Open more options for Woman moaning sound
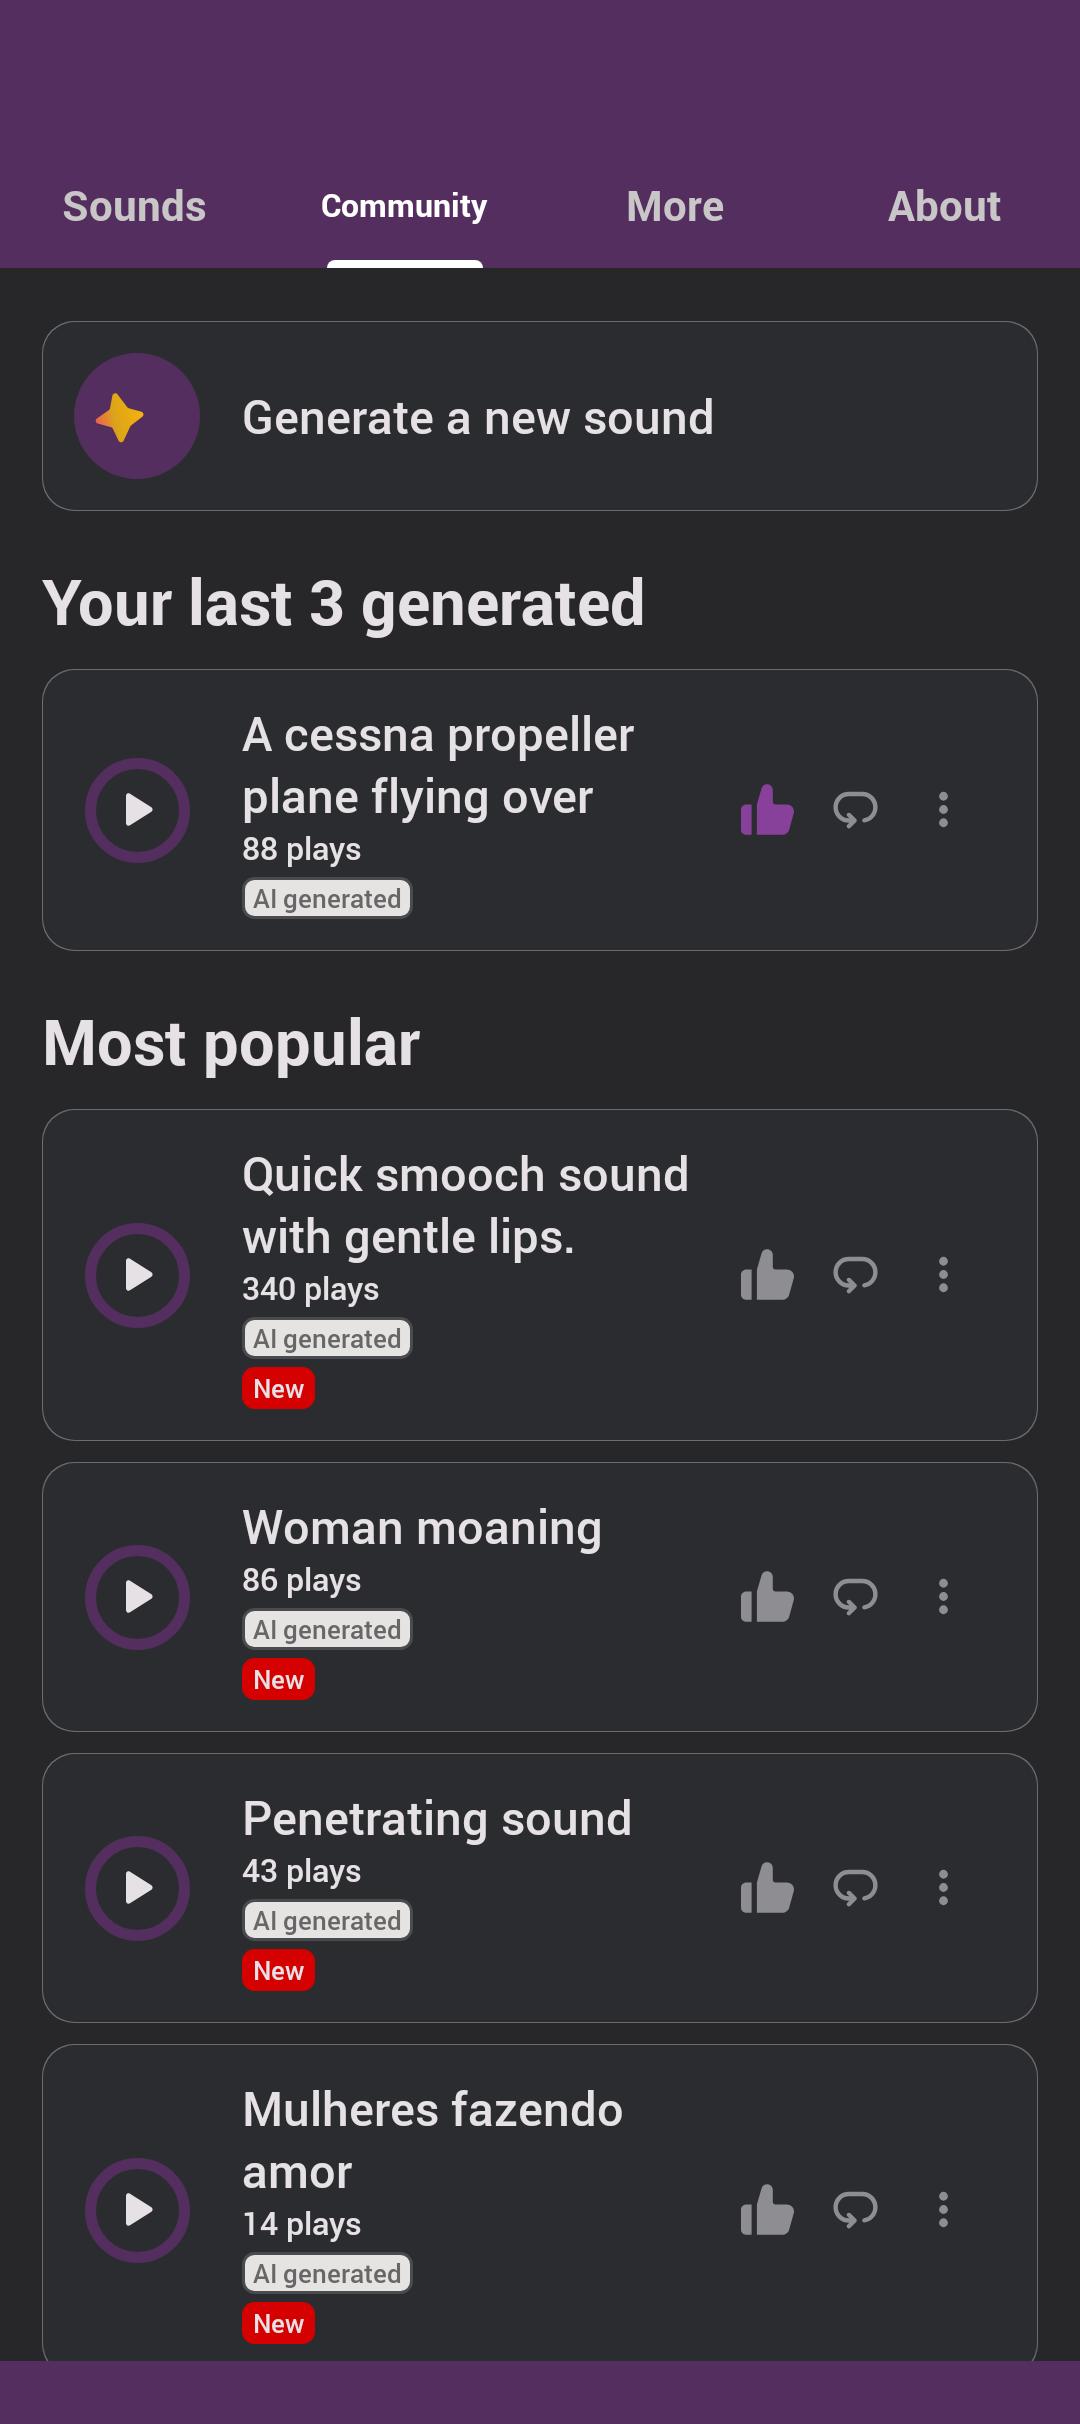Screen dimensions: 1080x2424 point(943,1596)
